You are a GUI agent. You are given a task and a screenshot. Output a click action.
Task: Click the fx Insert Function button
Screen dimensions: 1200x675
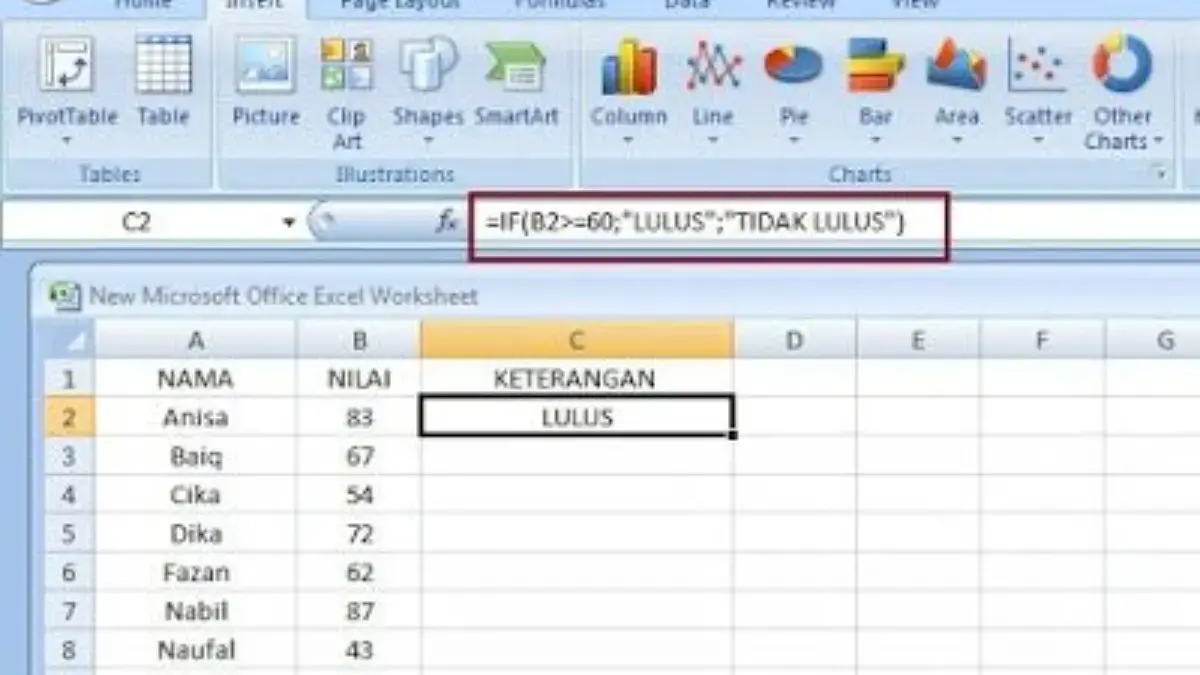[447, 222]
